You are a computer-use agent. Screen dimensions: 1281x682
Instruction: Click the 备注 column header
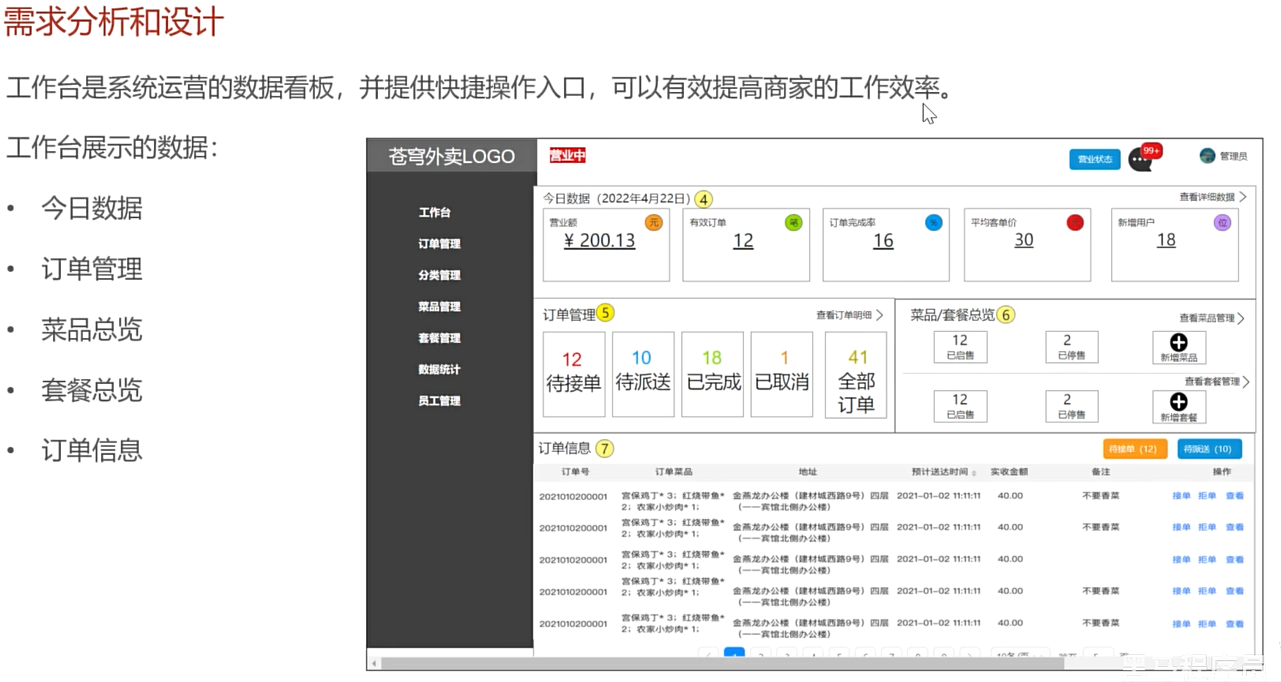click(x=1101, y=472)
